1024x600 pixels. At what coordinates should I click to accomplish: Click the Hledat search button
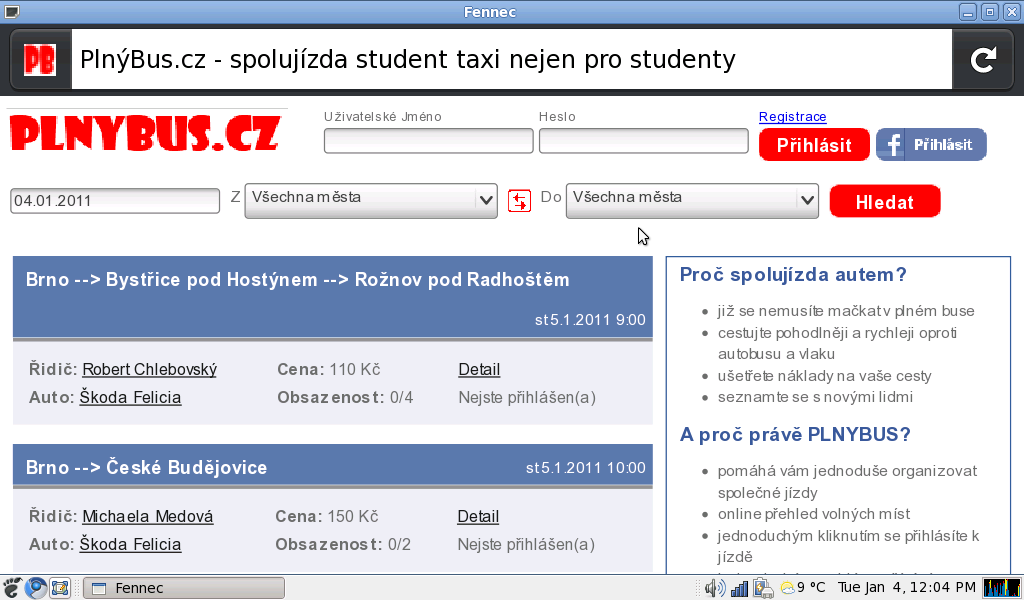click(x=885, y=201)
